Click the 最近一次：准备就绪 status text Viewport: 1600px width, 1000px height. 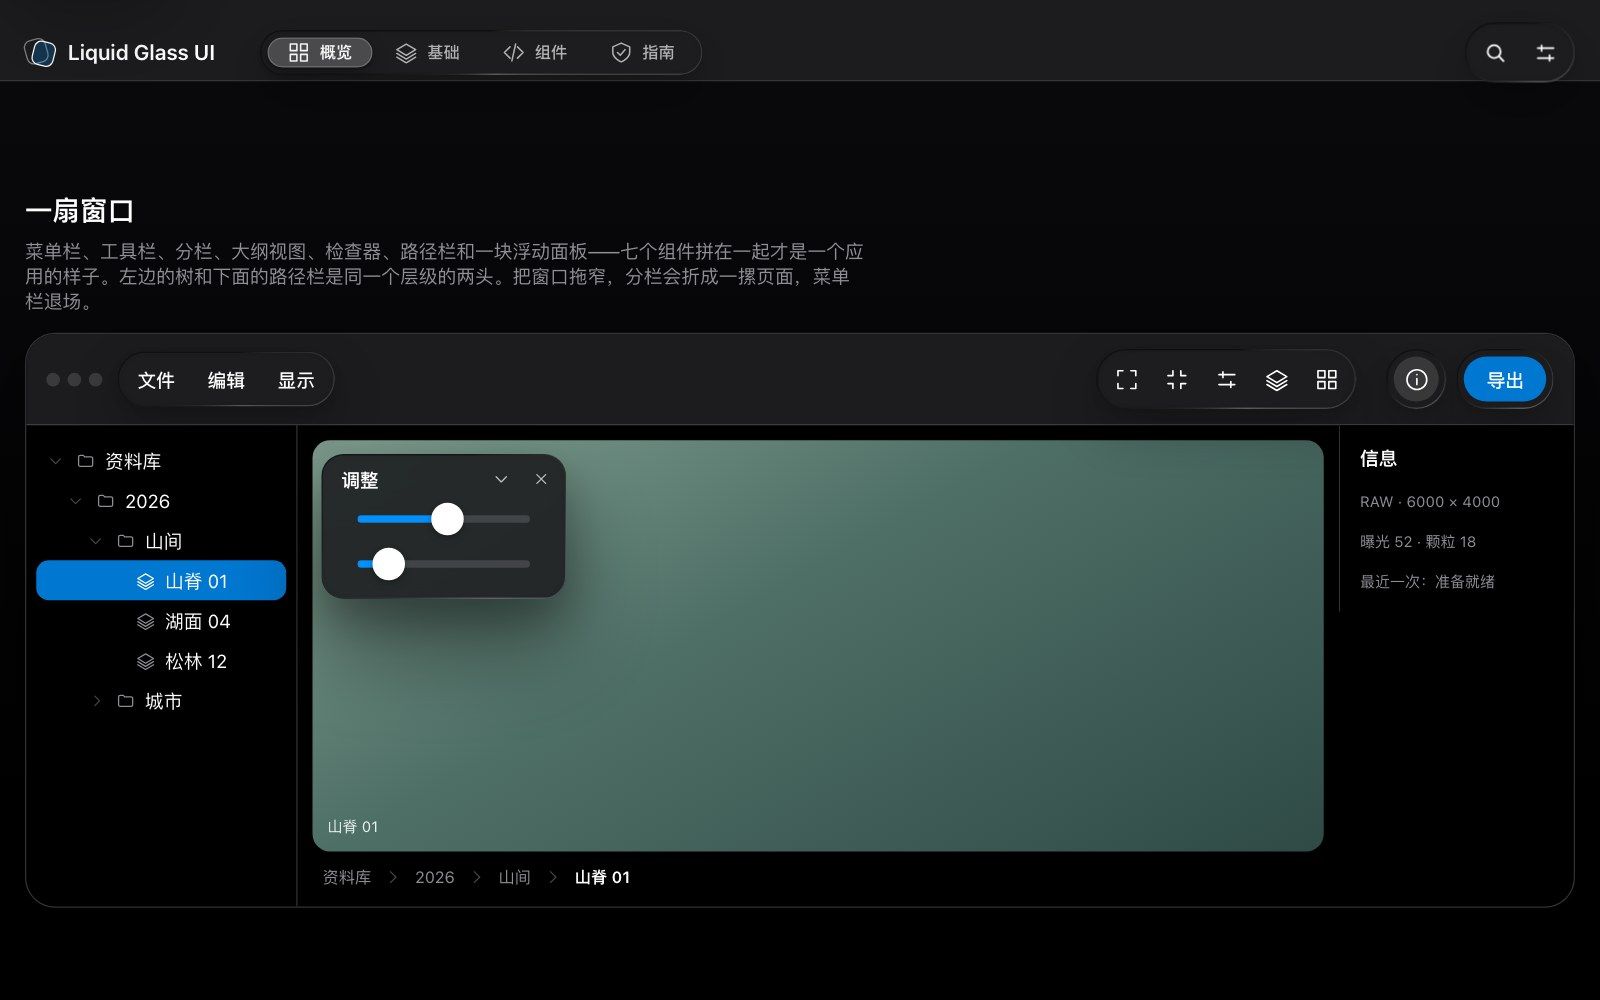click(1427, 582)
